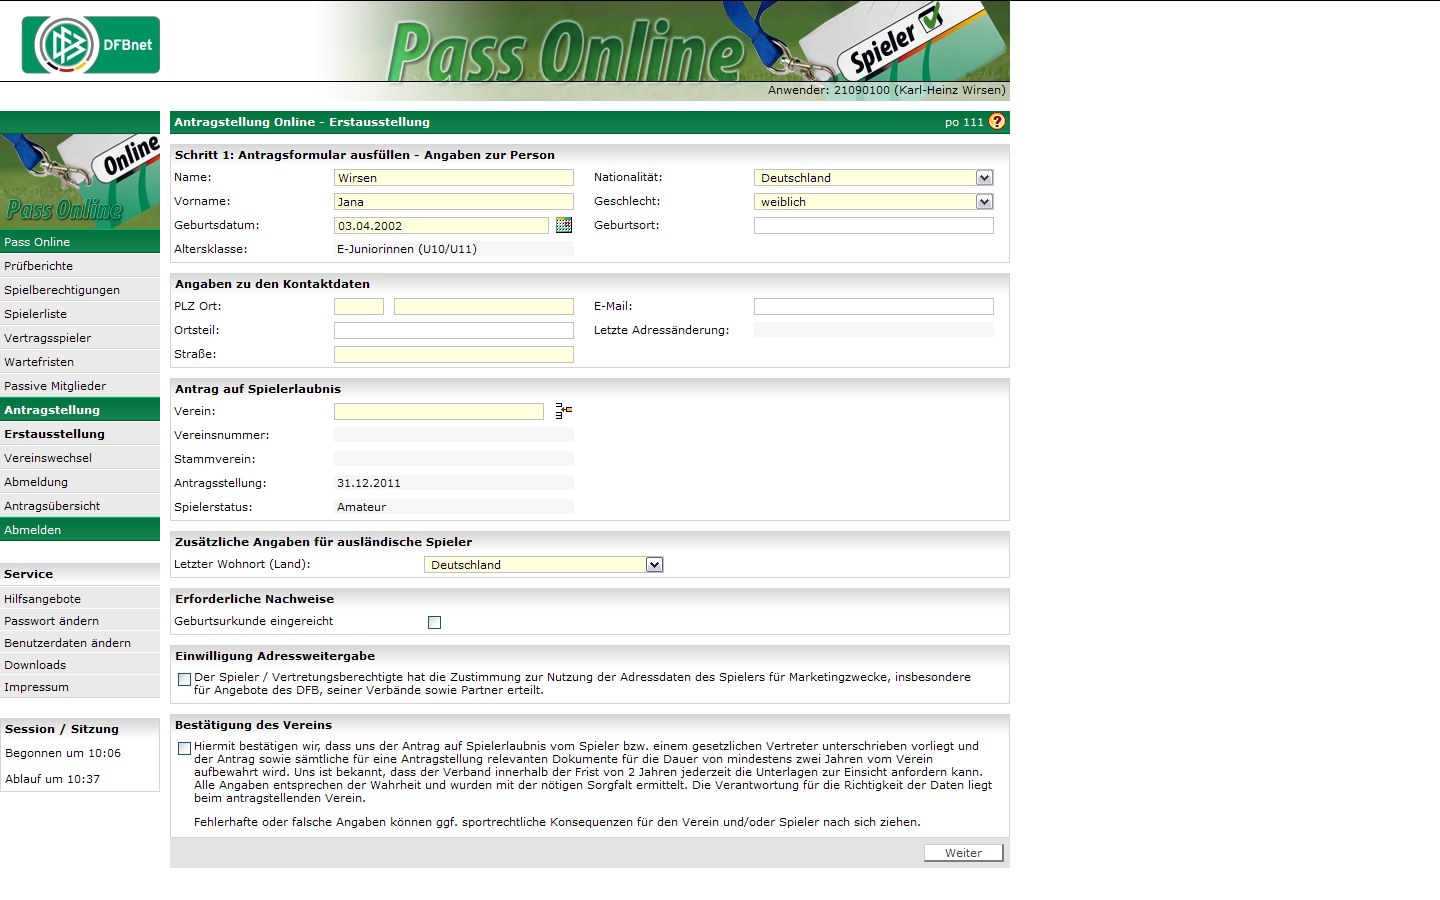The image size is (1440, 900).
Task: Click the Name field containing Wirsen
Action: [x=454, y=178]
